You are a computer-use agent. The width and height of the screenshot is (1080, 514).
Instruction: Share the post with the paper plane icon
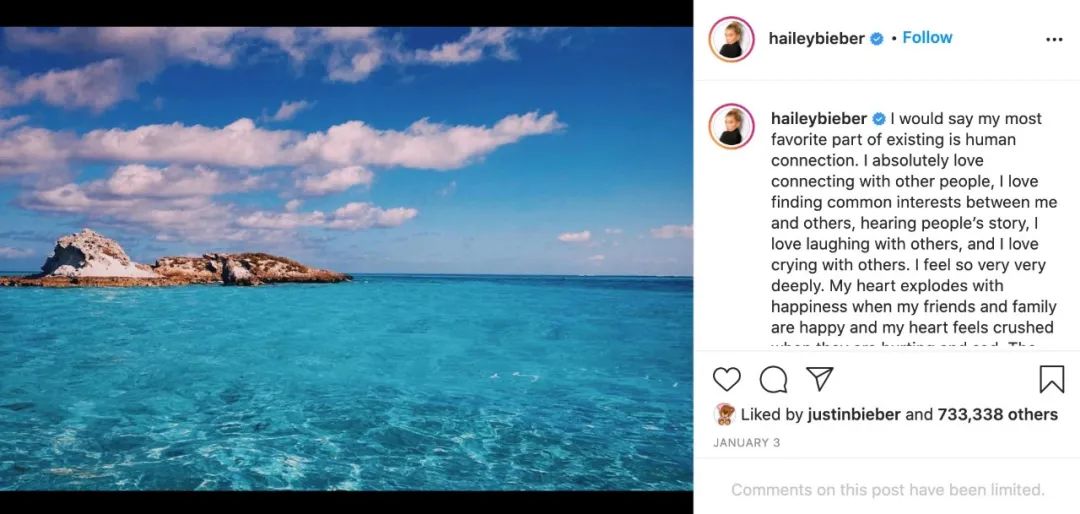point(820,379)
